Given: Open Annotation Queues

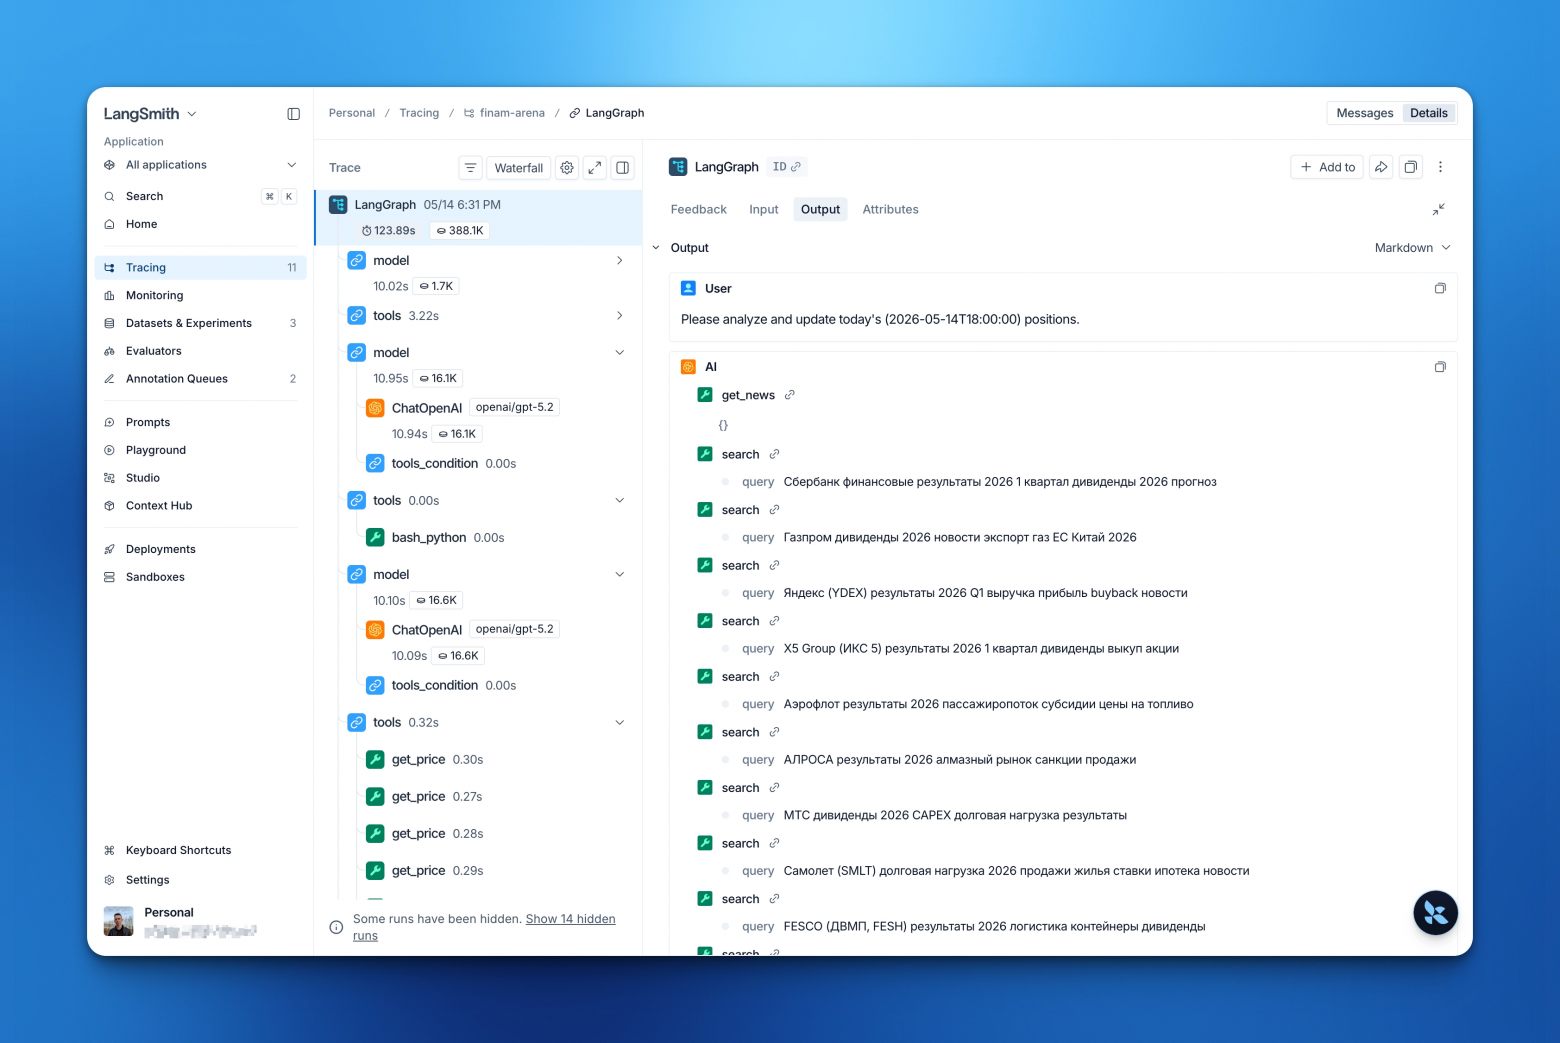Looking at the screenshot, I should pyautogui.click(x=200, y=379).
